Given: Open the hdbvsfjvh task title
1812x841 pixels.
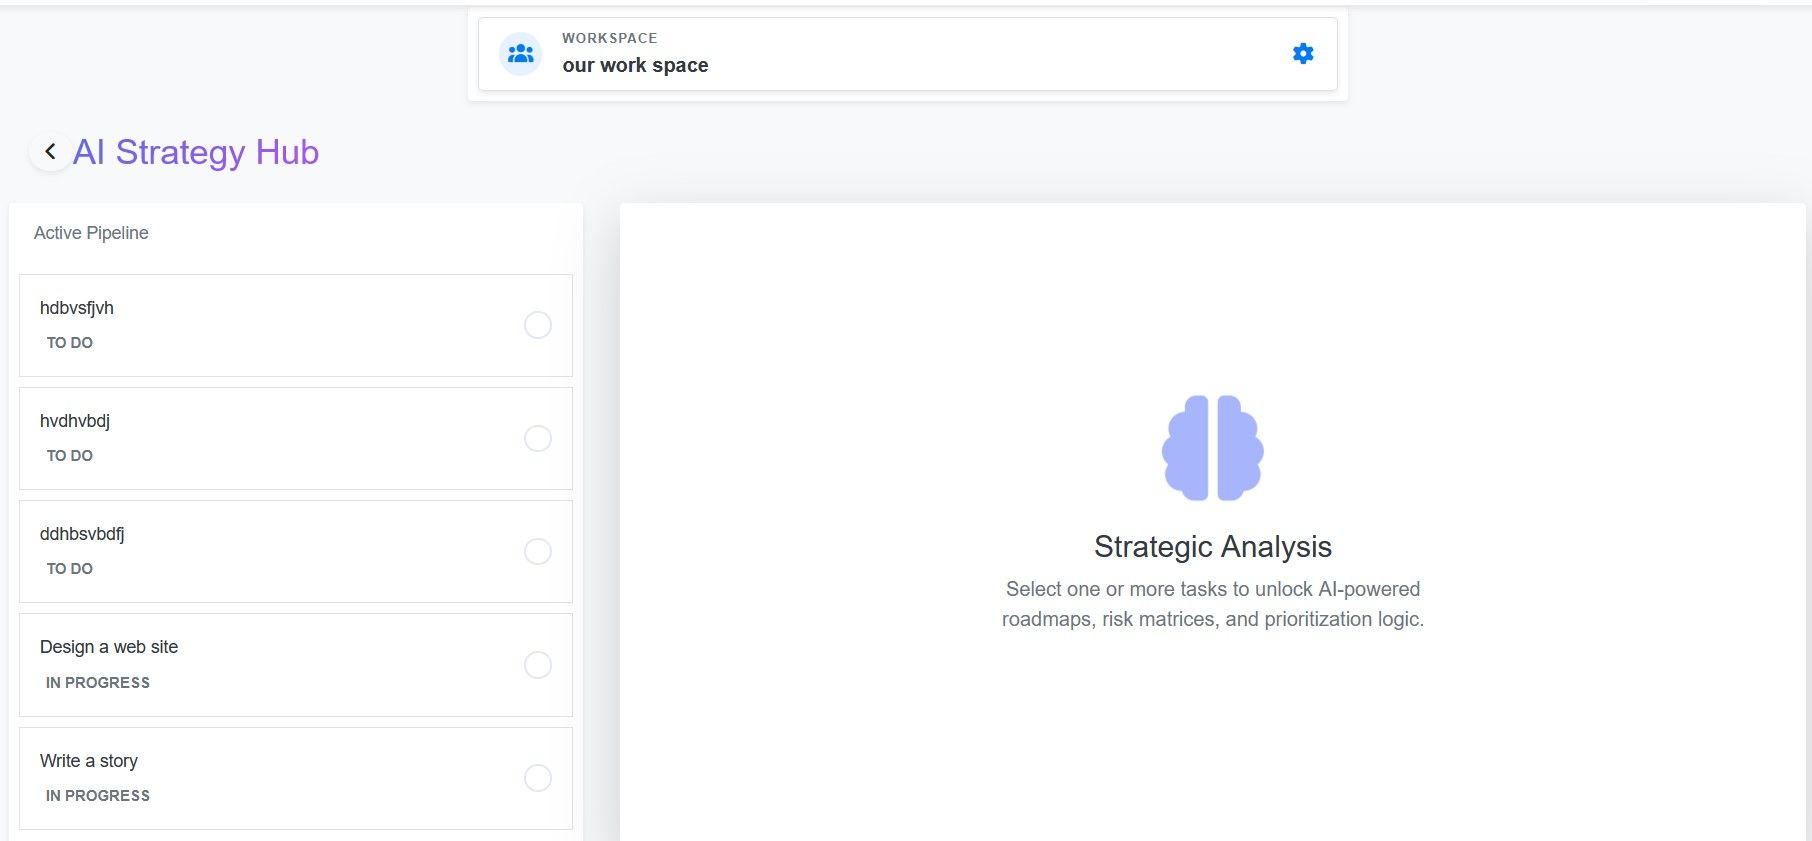Looking at the screenshot, I should pos(77,308).
